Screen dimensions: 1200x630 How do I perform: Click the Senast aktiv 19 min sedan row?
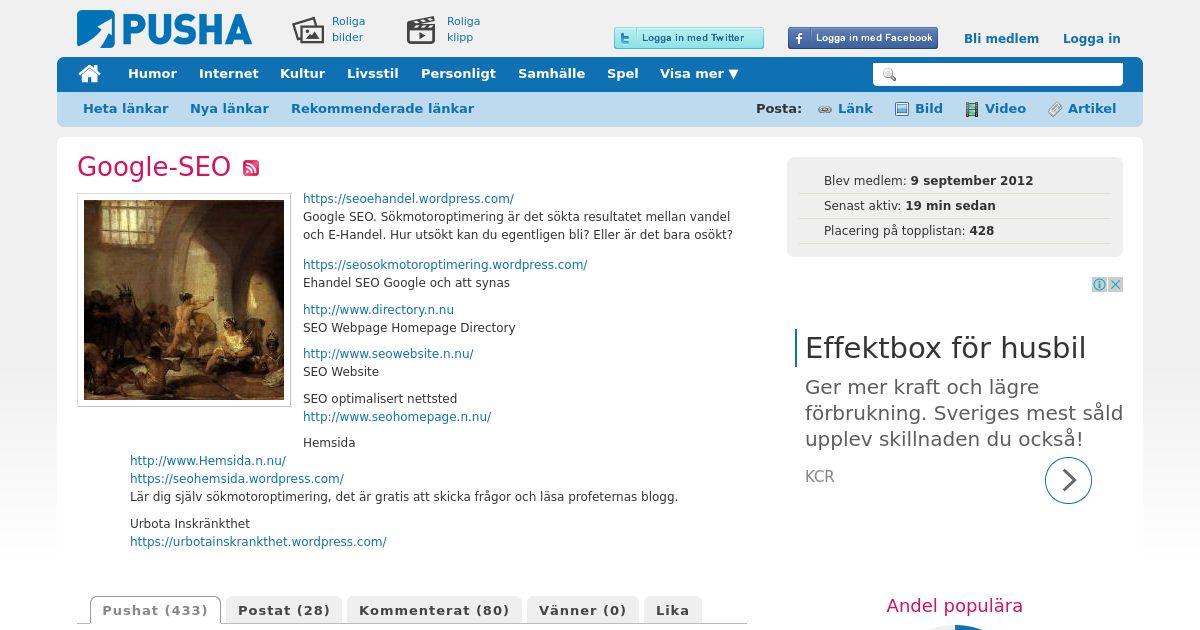tap(954, 206)
